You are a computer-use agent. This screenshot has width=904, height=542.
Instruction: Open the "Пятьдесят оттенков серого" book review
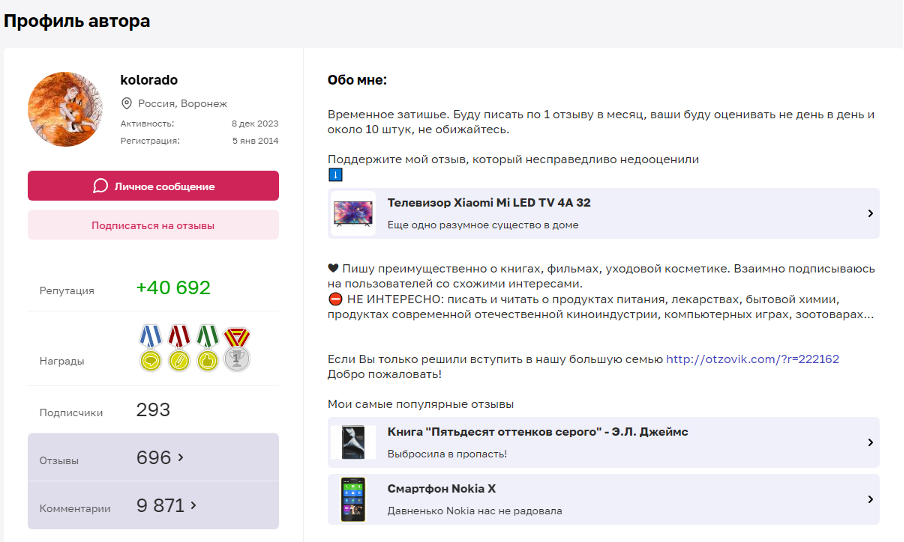tap(537, 432)
